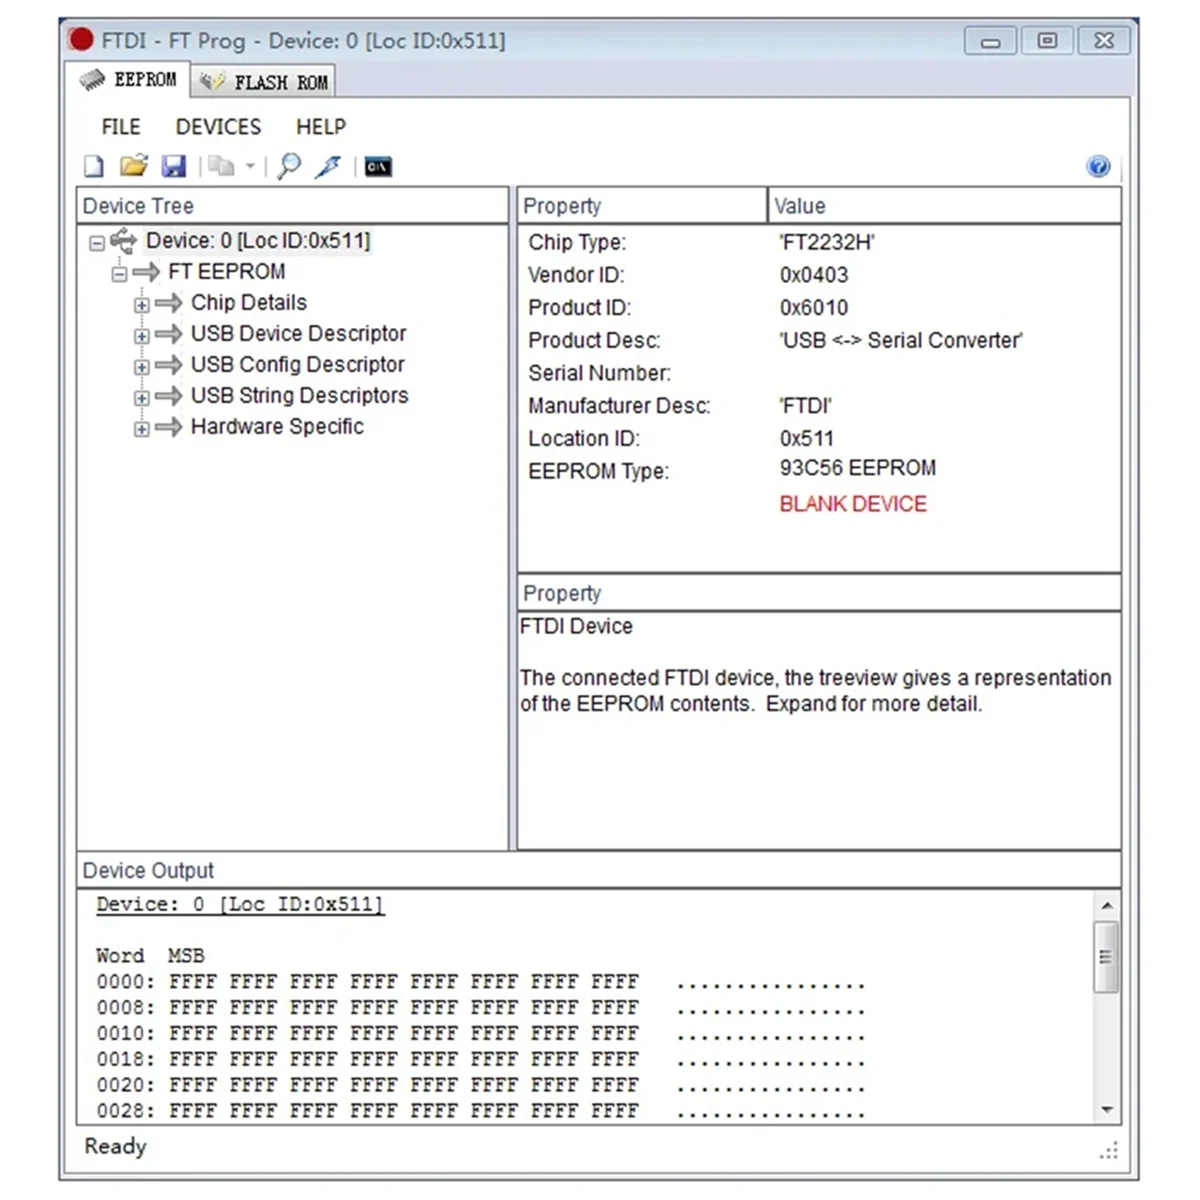Screen dimensions: 1200x1200
Task: Expand the USB String Descriptors node
Action: pos(142,398)
